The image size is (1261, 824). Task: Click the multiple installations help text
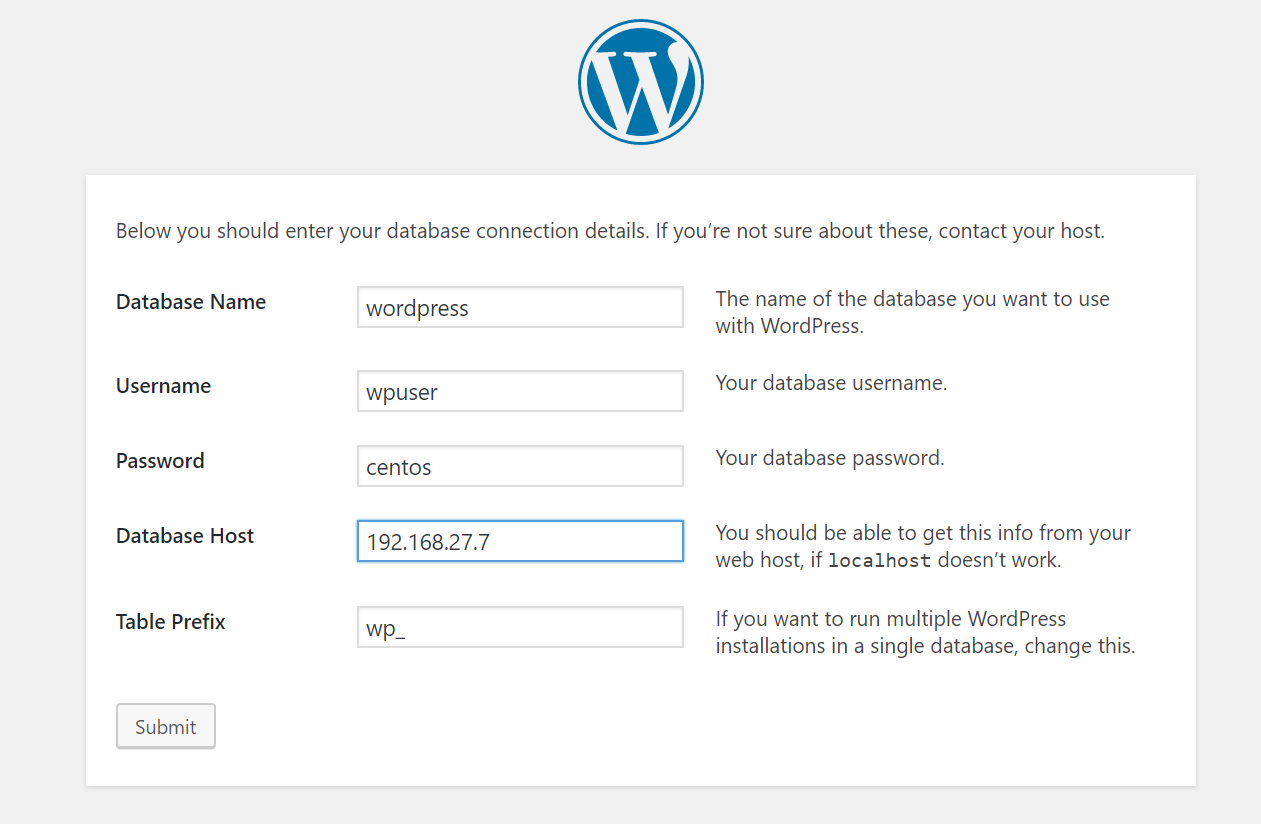click(925, 632)
